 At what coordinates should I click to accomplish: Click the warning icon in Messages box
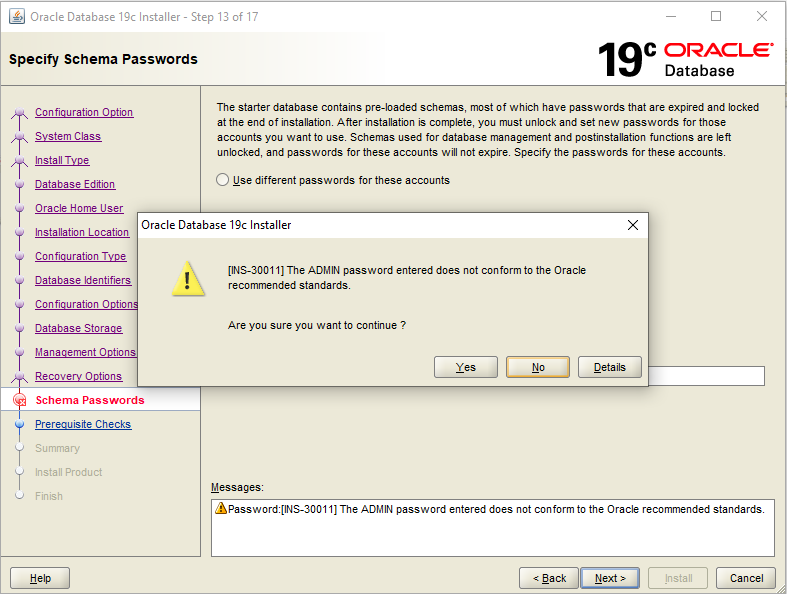click(220, 508)
